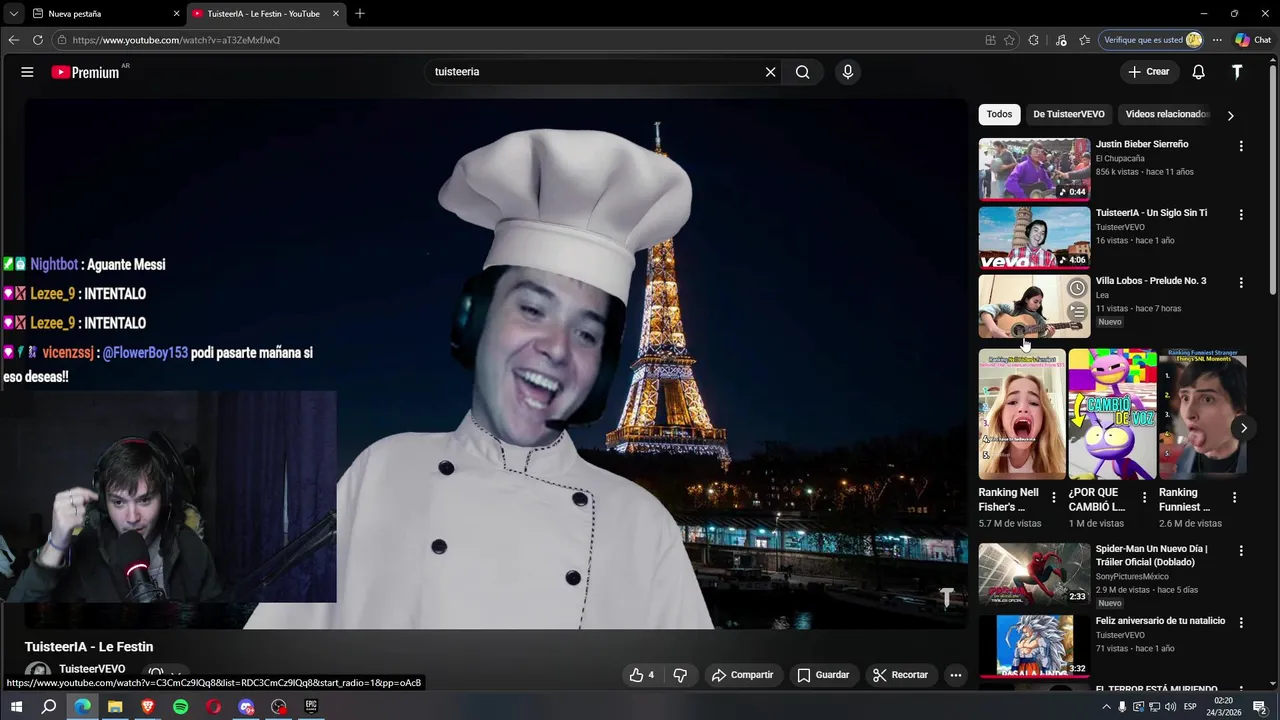The height and width of the screenshot is (720, 1280).
Task: Open Villa Lobos - Prelude No. 3 title
Action: point(1151,281)
